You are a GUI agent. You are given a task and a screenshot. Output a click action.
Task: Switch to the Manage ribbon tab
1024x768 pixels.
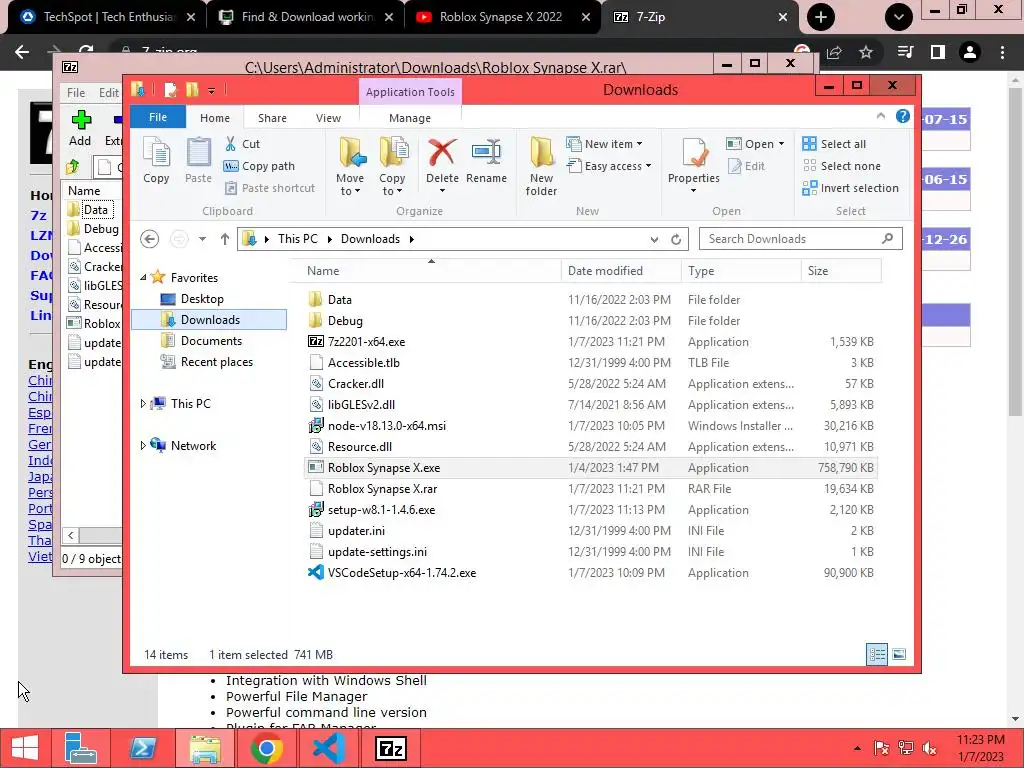click(410, 118)
